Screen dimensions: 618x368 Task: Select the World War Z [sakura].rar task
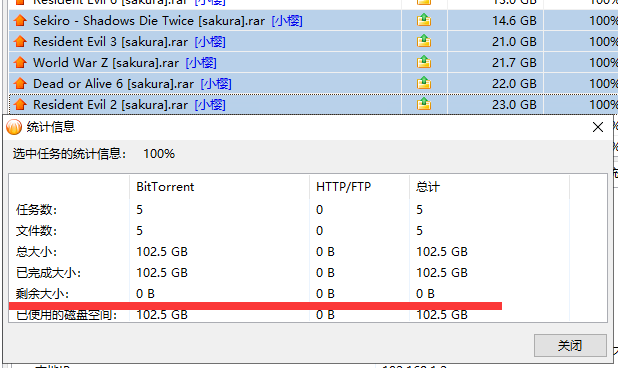pyautogui.click(x=205, y=62)
